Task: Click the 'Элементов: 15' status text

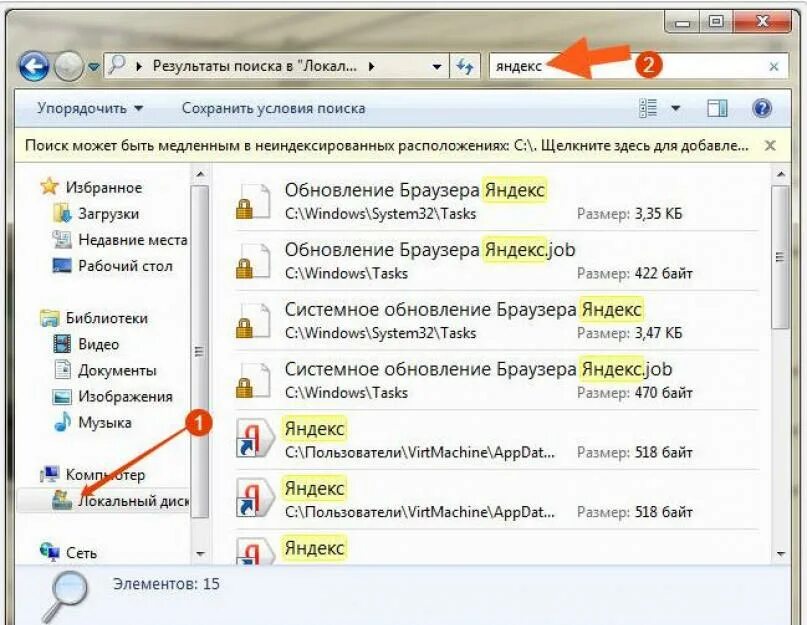Action: (x=166, y=584)
